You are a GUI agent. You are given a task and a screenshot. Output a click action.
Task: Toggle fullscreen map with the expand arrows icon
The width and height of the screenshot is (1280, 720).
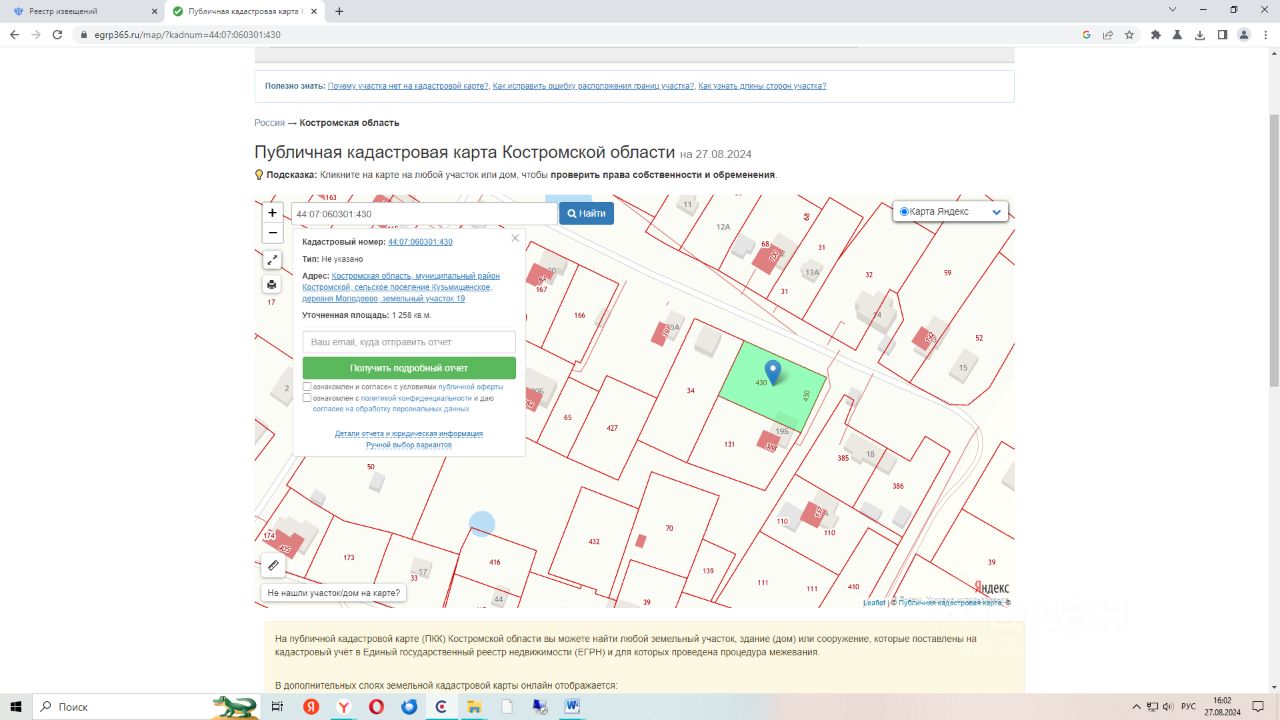point(272,260)
